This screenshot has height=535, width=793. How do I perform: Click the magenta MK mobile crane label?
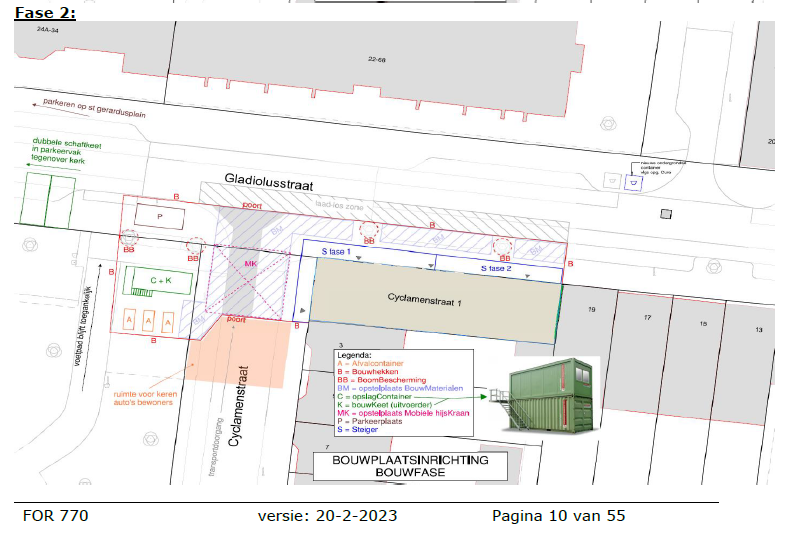[251, 264]
